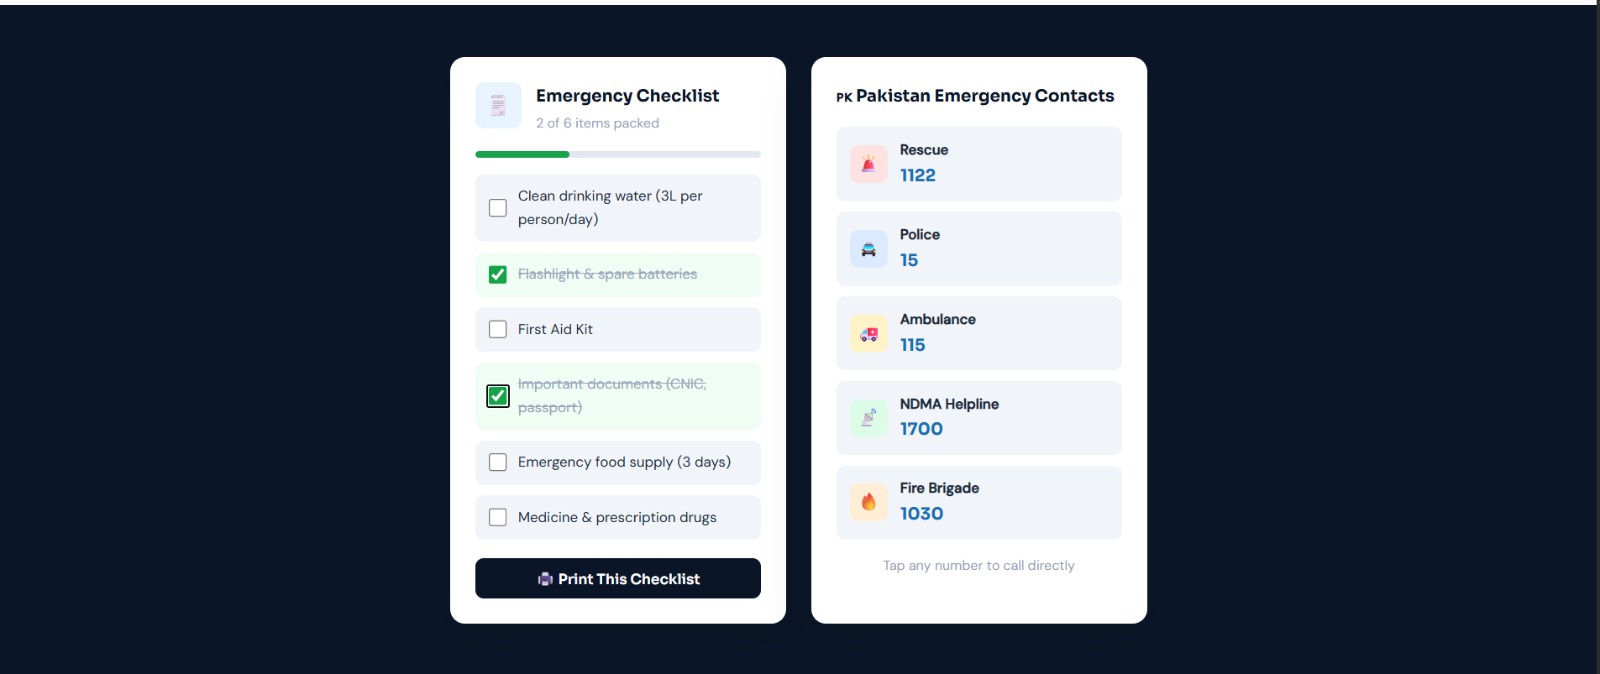Click the Emergency Checklist clipboard icon
The image size is (1600, 674).
pos(498,105)
